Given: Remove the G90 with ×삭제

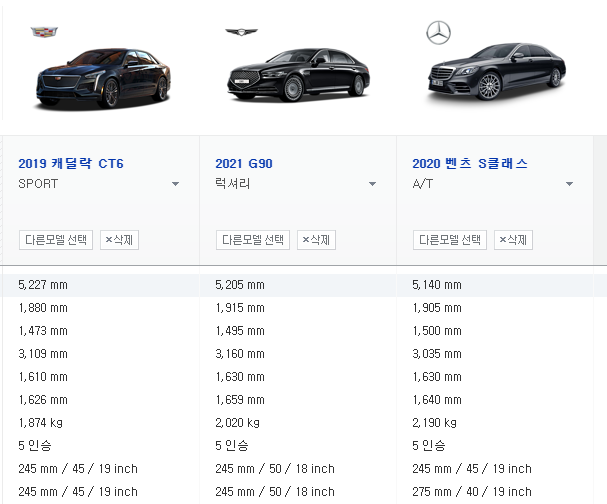Looking at the screenshot, I should click(317, 240).
